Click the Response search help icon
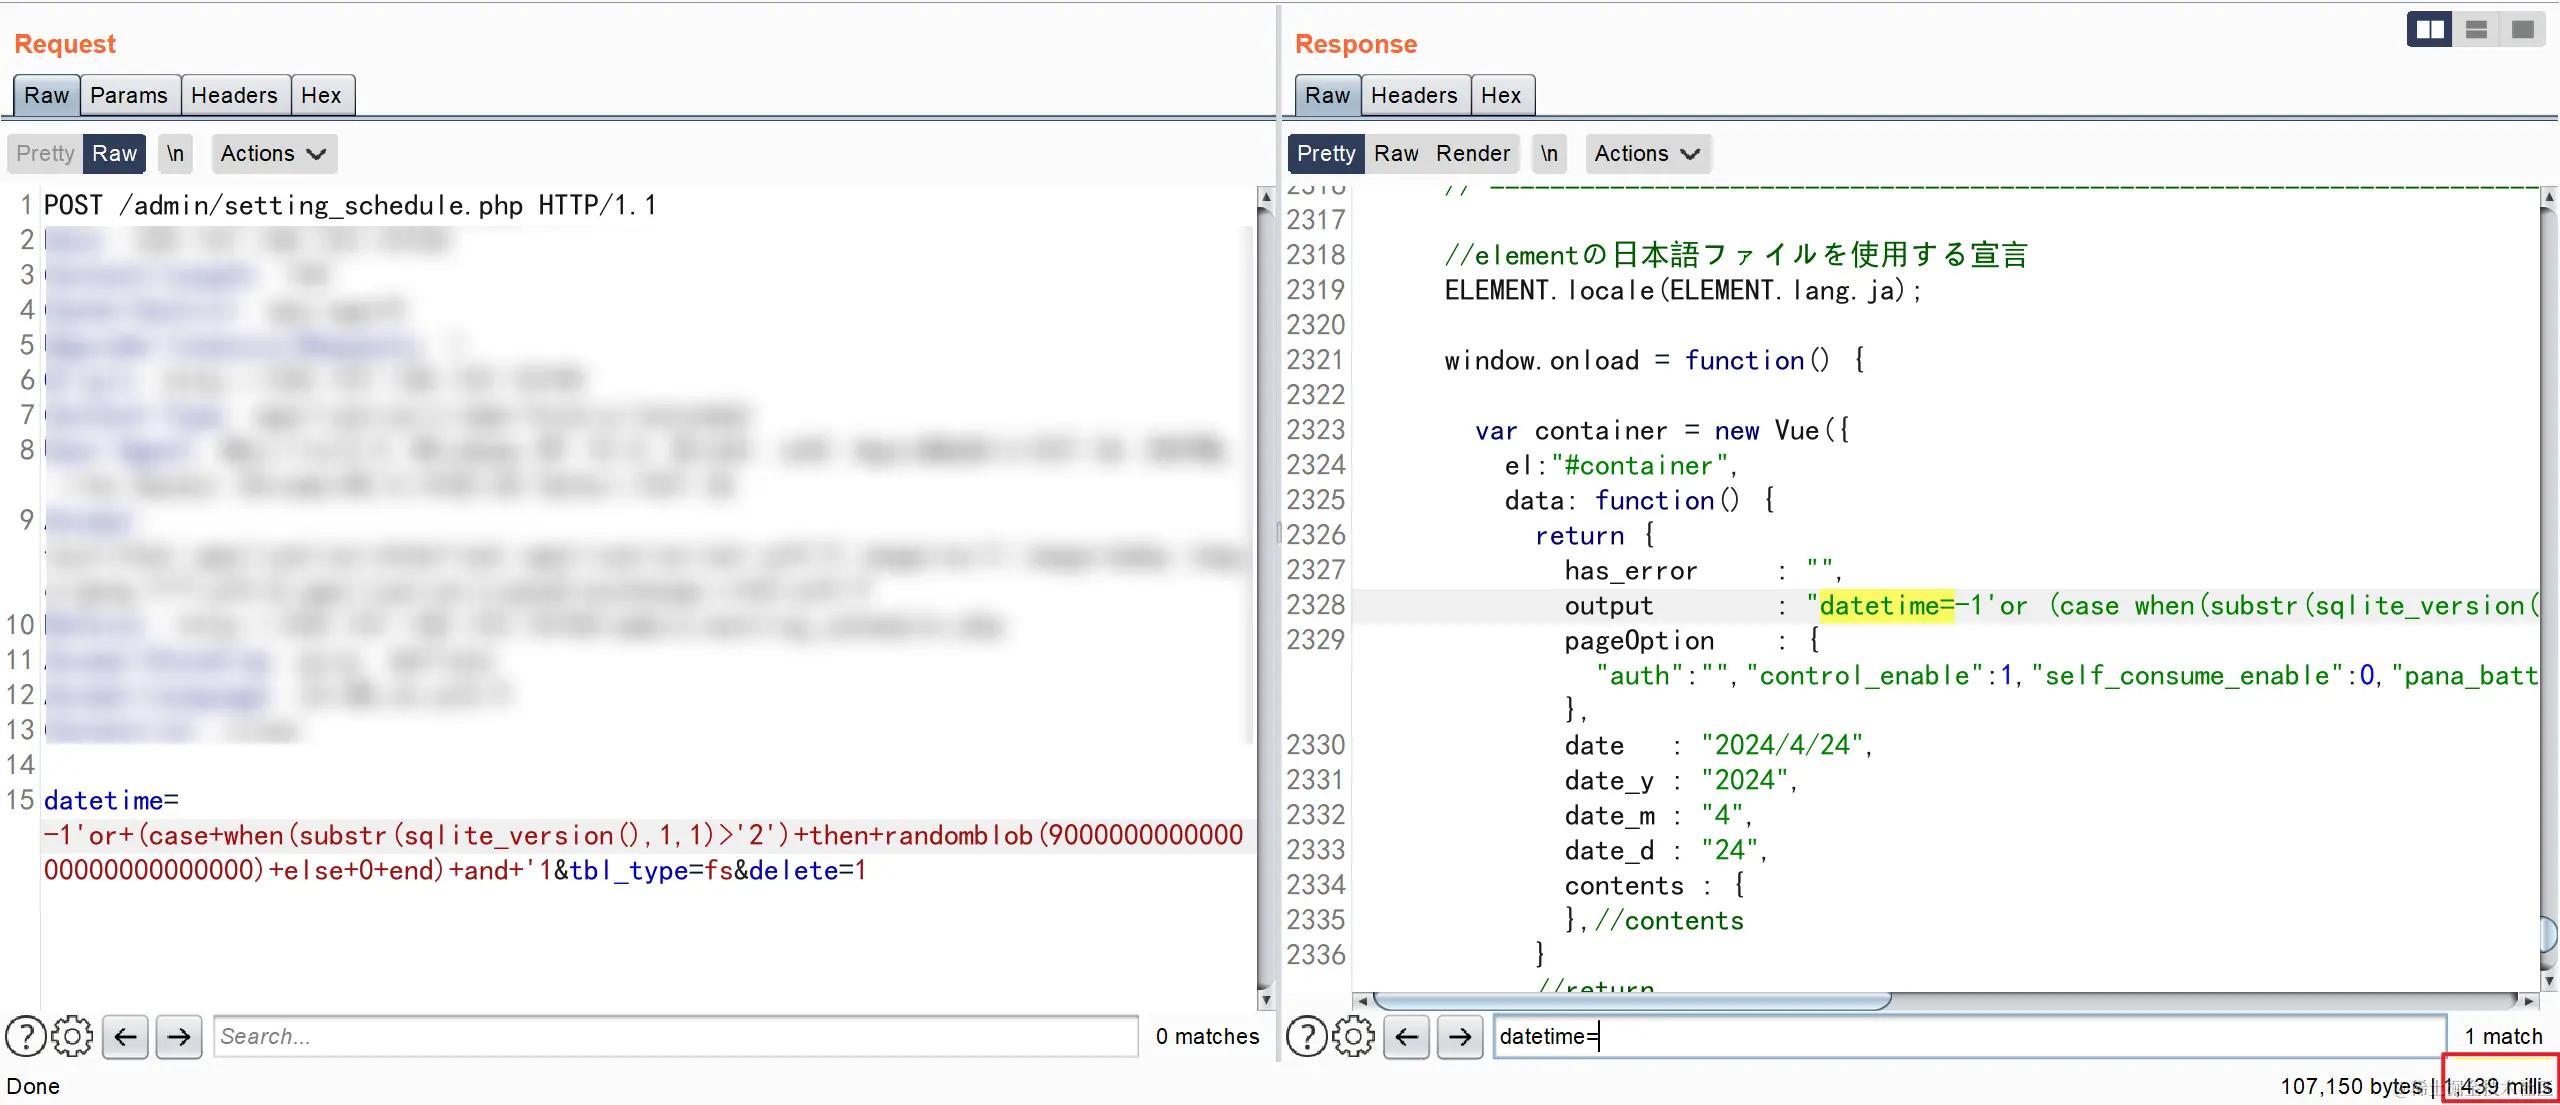The image size is (2560, 1105). (1306, 1036)
